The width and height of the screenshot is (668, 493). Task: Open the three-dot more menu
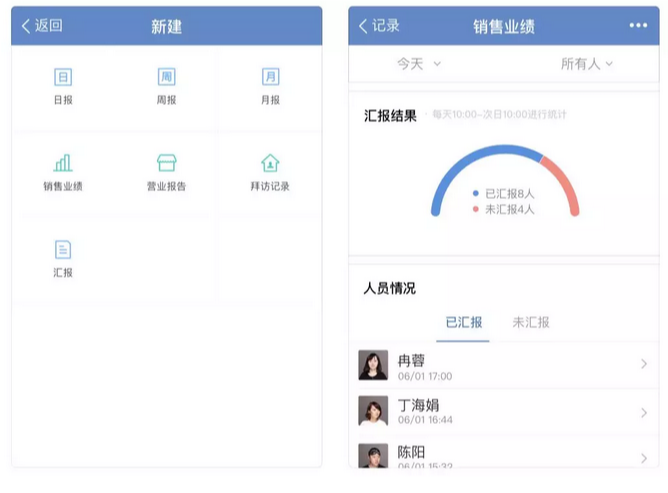coord(638,26)
